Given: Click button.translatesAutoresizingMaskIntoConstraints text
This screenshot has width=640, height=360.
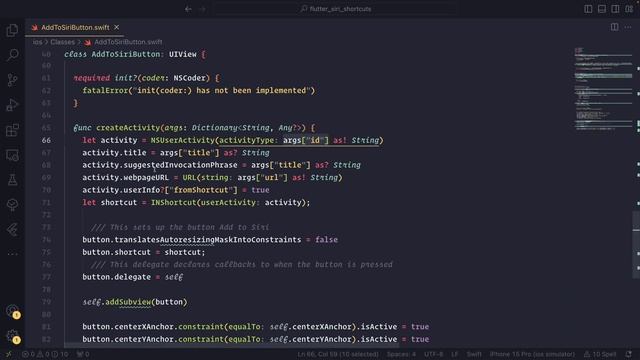Looking at the screenshot, I should click(x=191, y=240).
